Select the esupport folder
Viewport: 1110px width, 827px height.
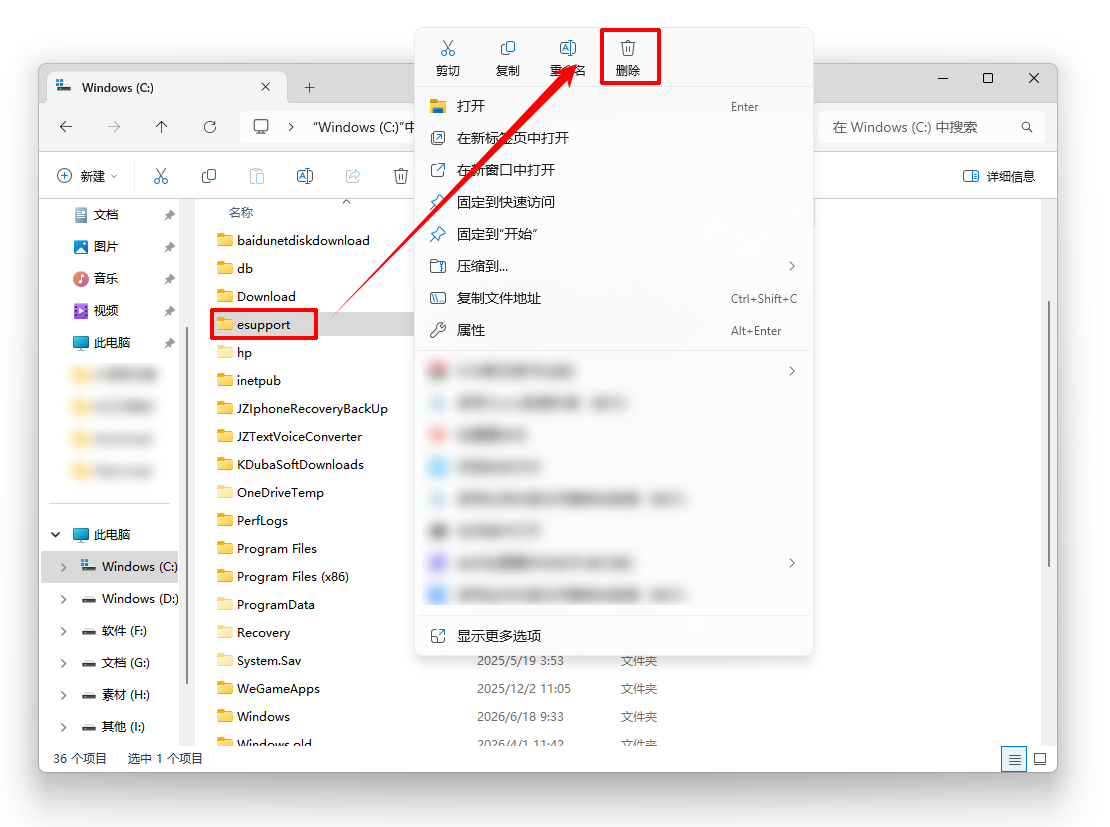click(263, 324)
